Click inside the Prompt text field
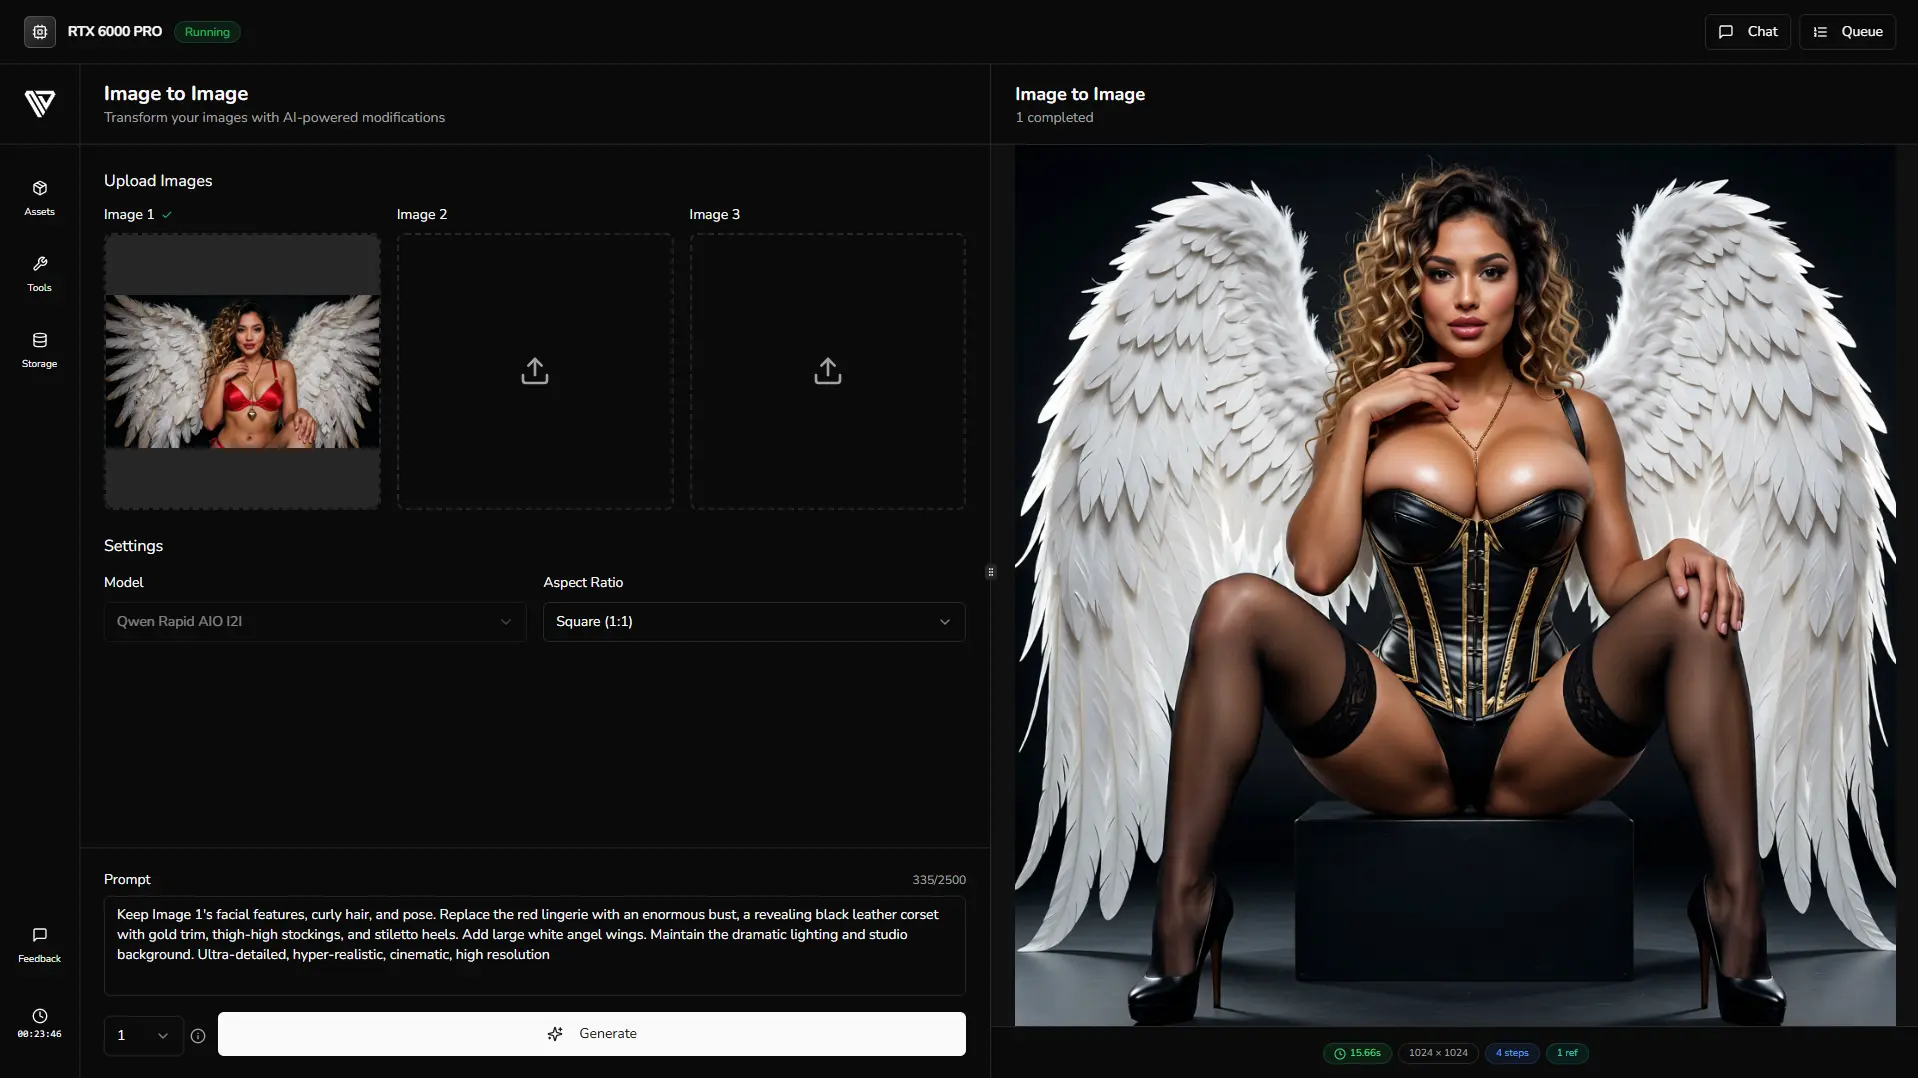The width and height of the screenshot is (1918, 1078). coord(534,945)
